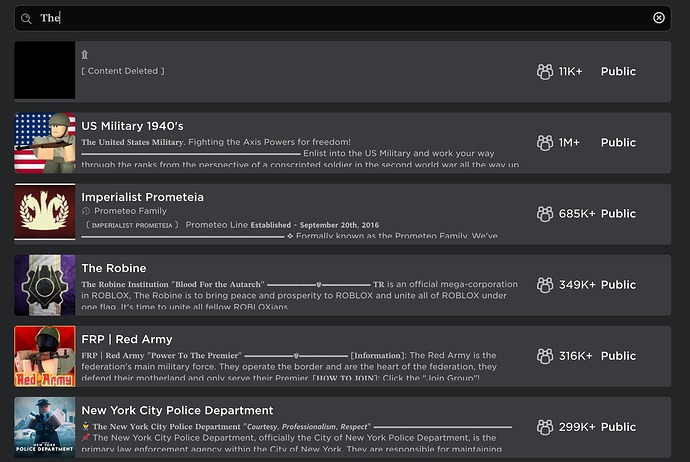Open New York Police Department thumbnail
This screenshot has height=462, width=690.
point(44,427)
